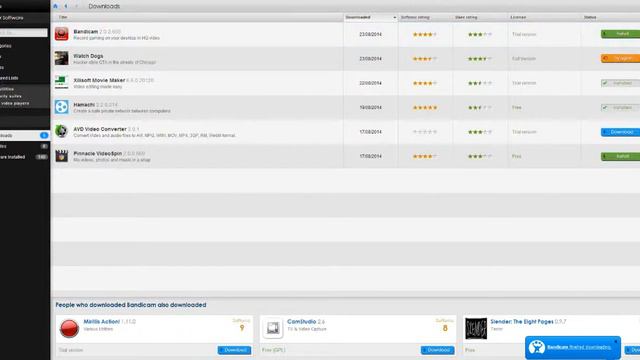Open the Mirillis Action! red icon

point(69,329)
